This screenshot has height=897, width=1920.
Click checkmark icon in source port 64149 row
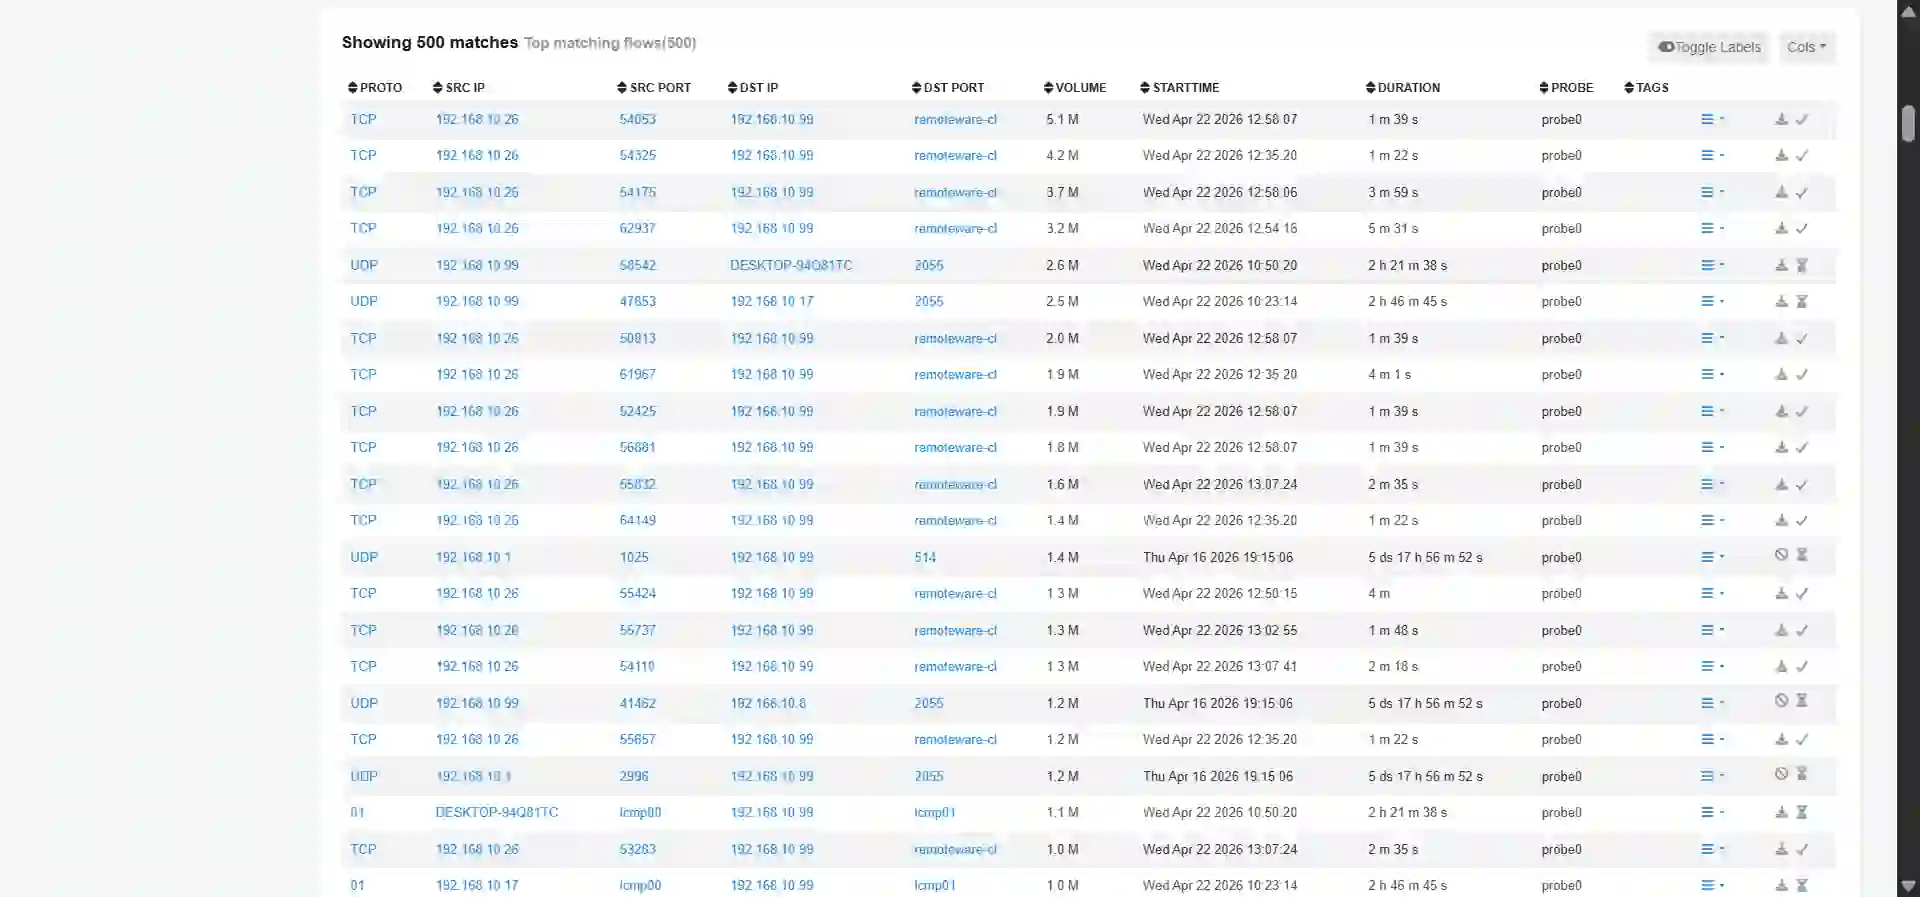pyautogui.click(x=1802, y=521)
